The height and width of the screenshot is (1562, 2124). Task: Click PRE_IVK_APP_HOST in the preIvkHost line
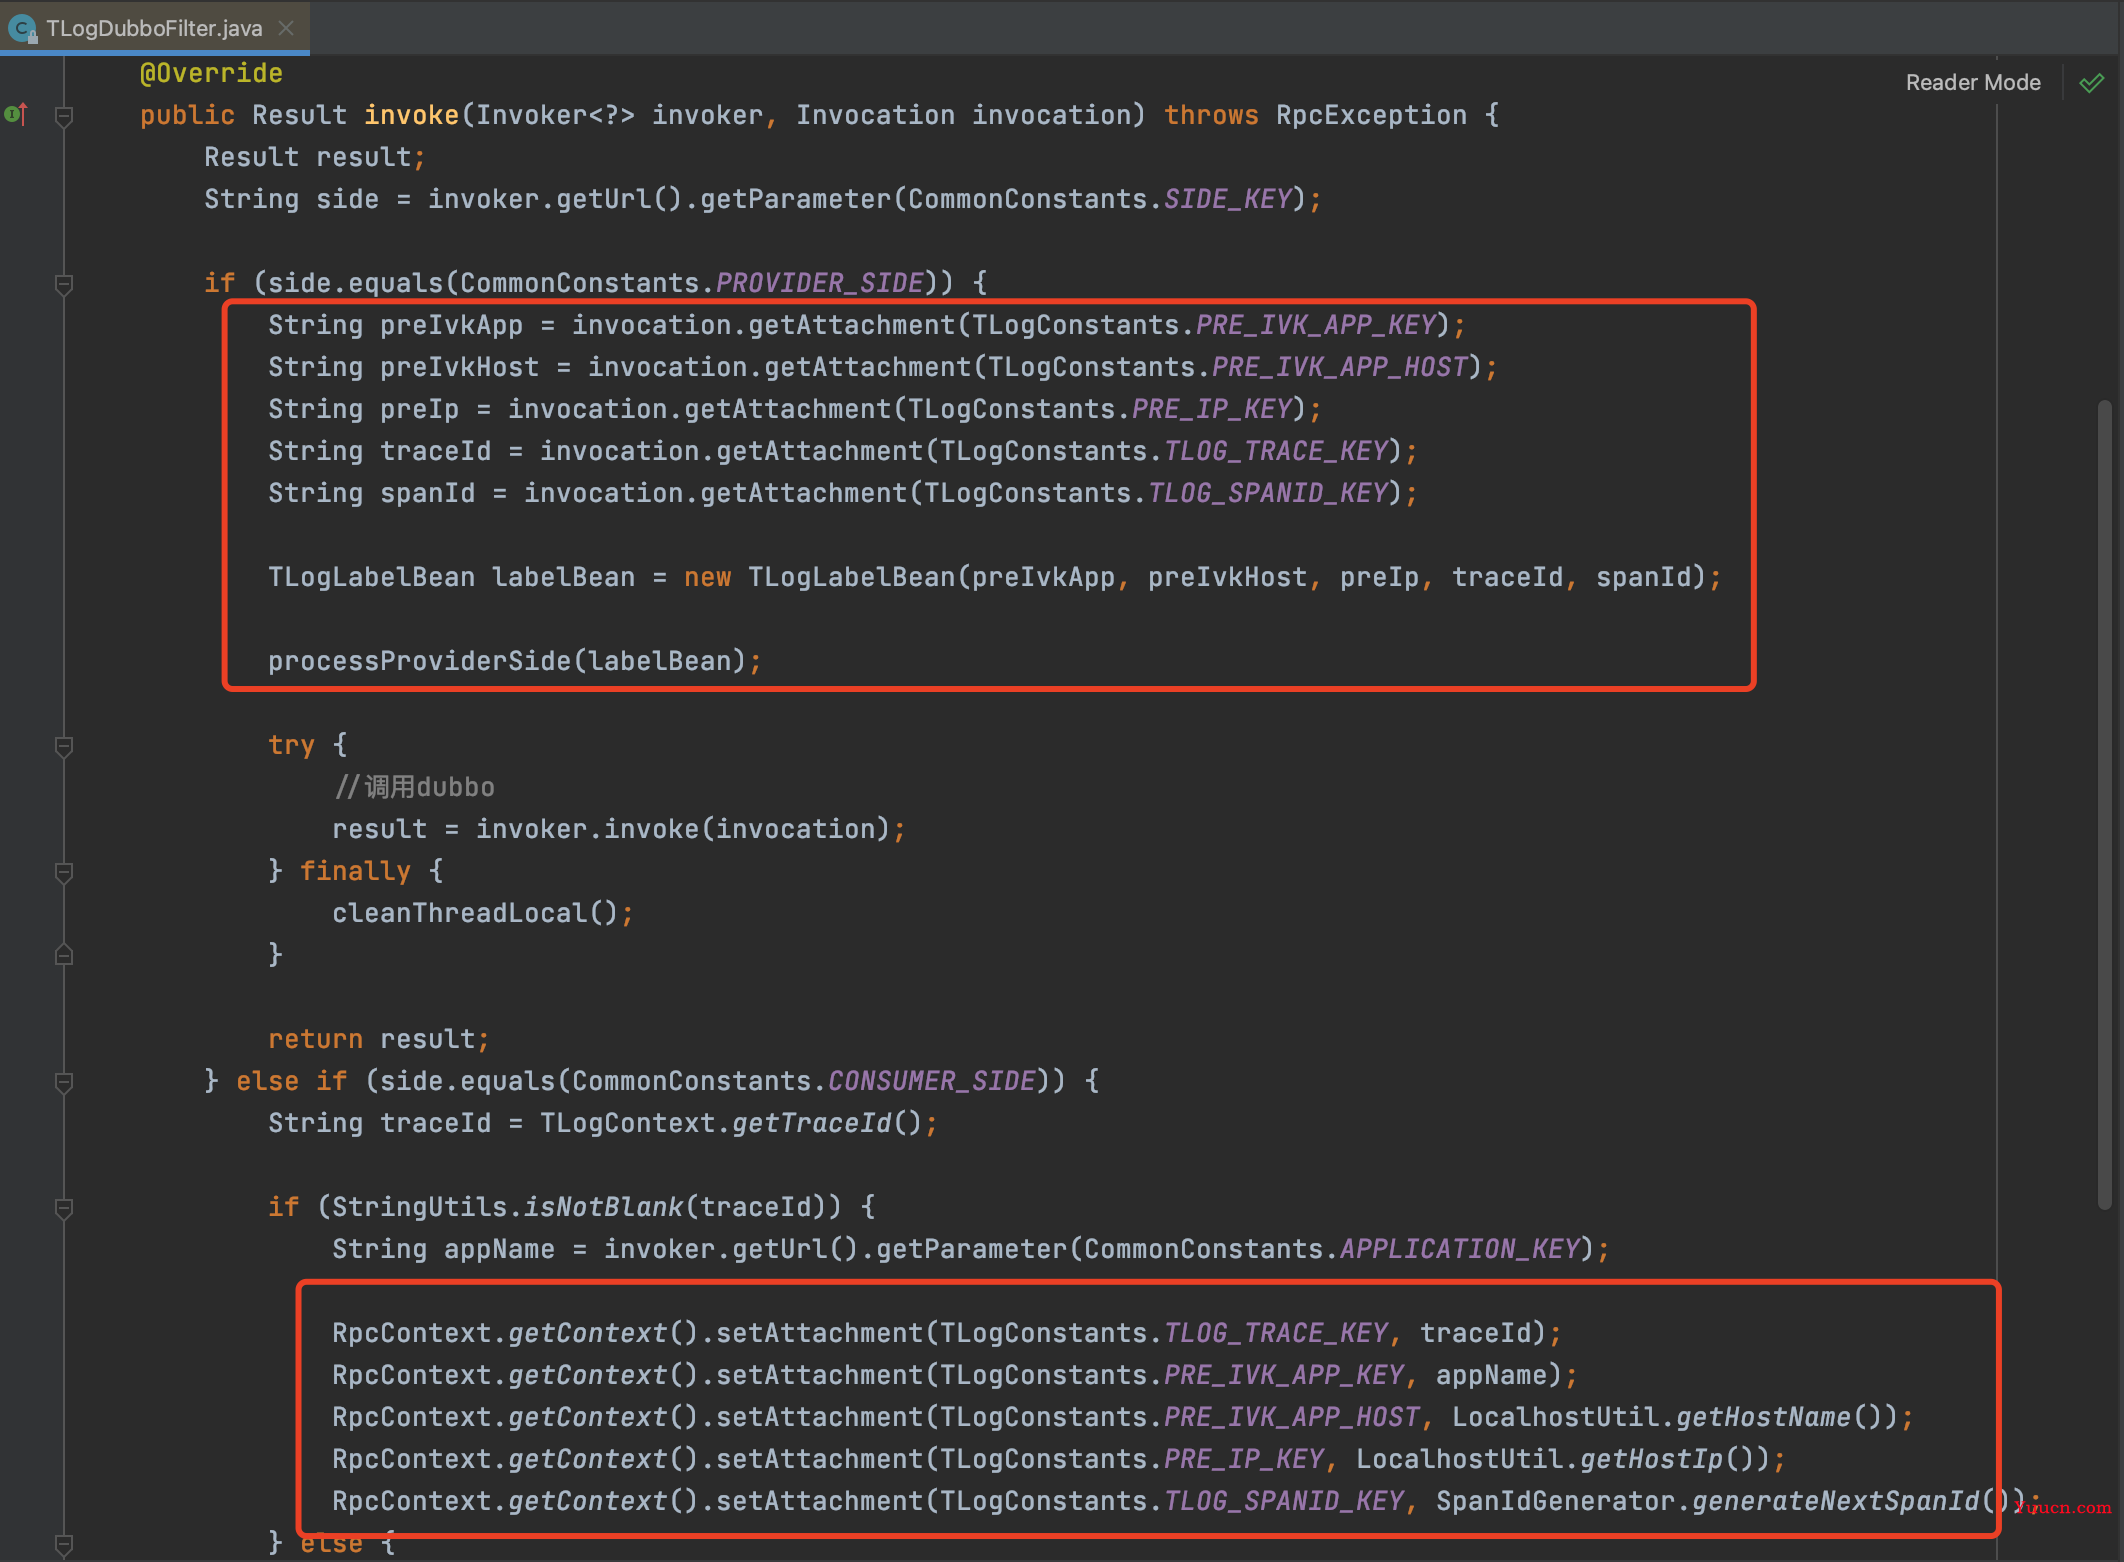[1339, 367]
